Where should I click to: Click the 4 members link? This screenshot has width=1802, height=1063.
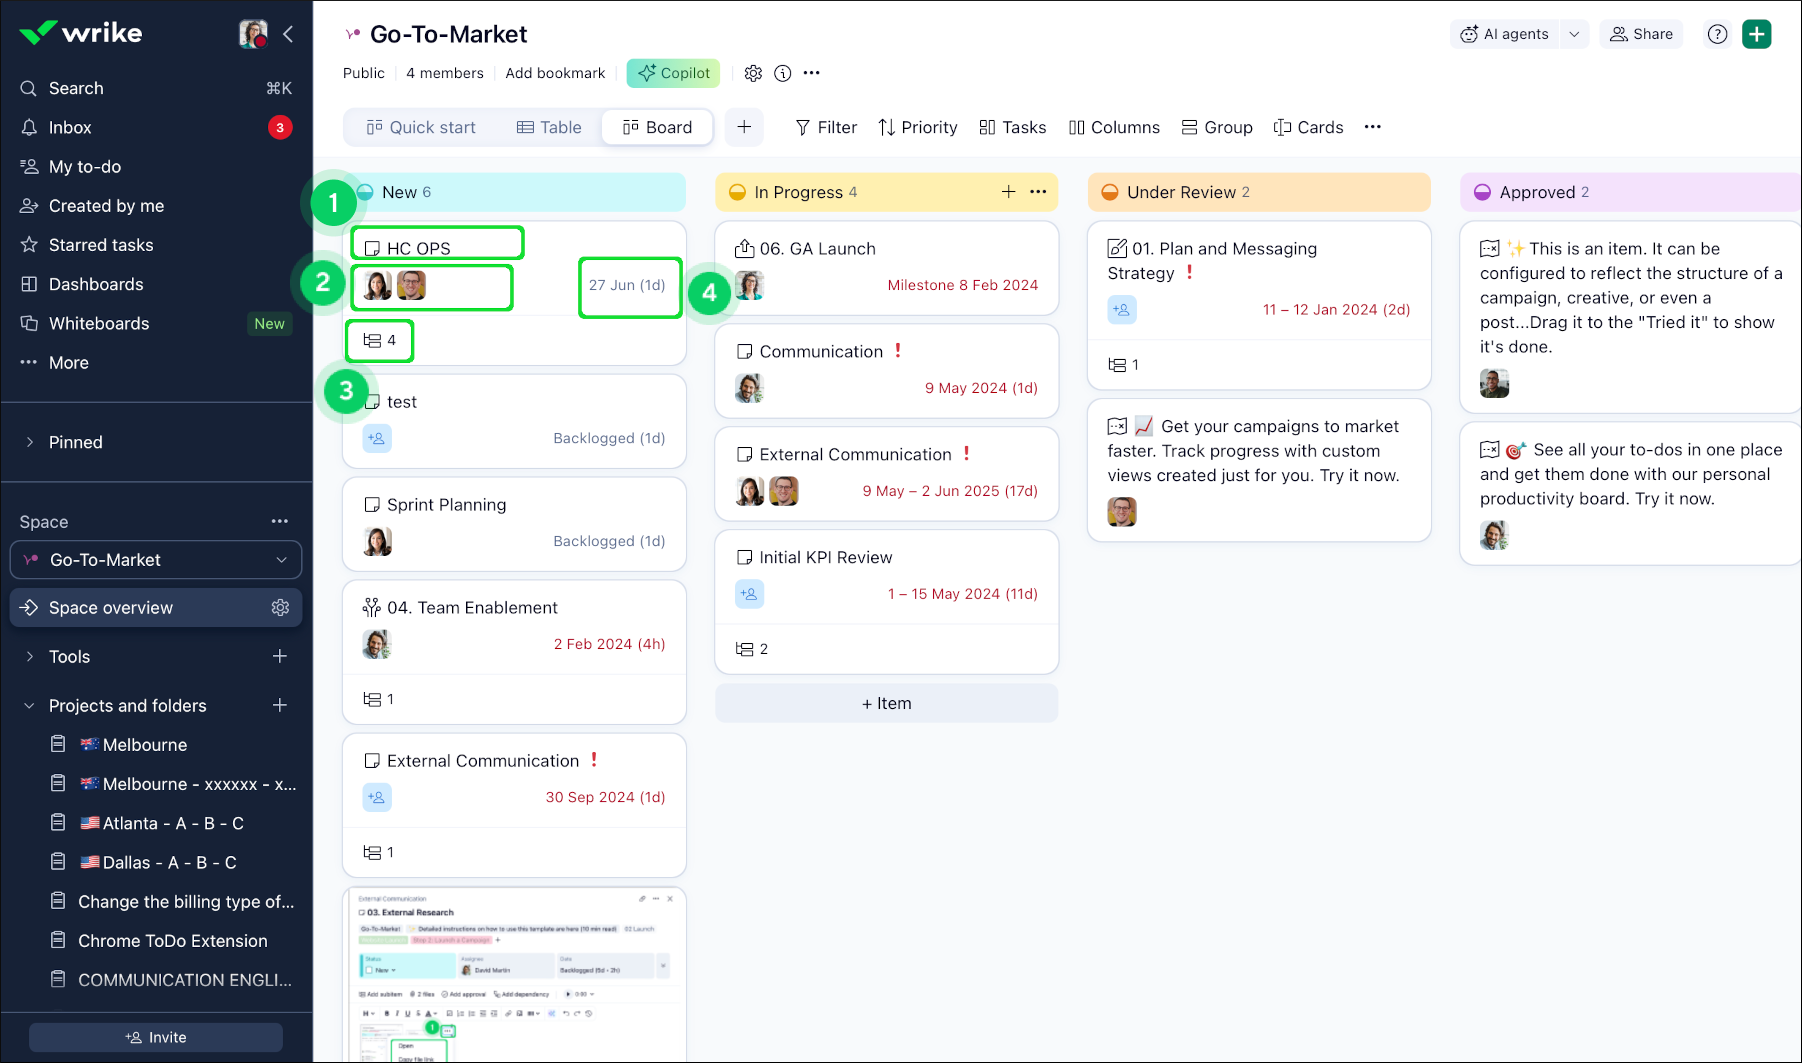[445, 73]
